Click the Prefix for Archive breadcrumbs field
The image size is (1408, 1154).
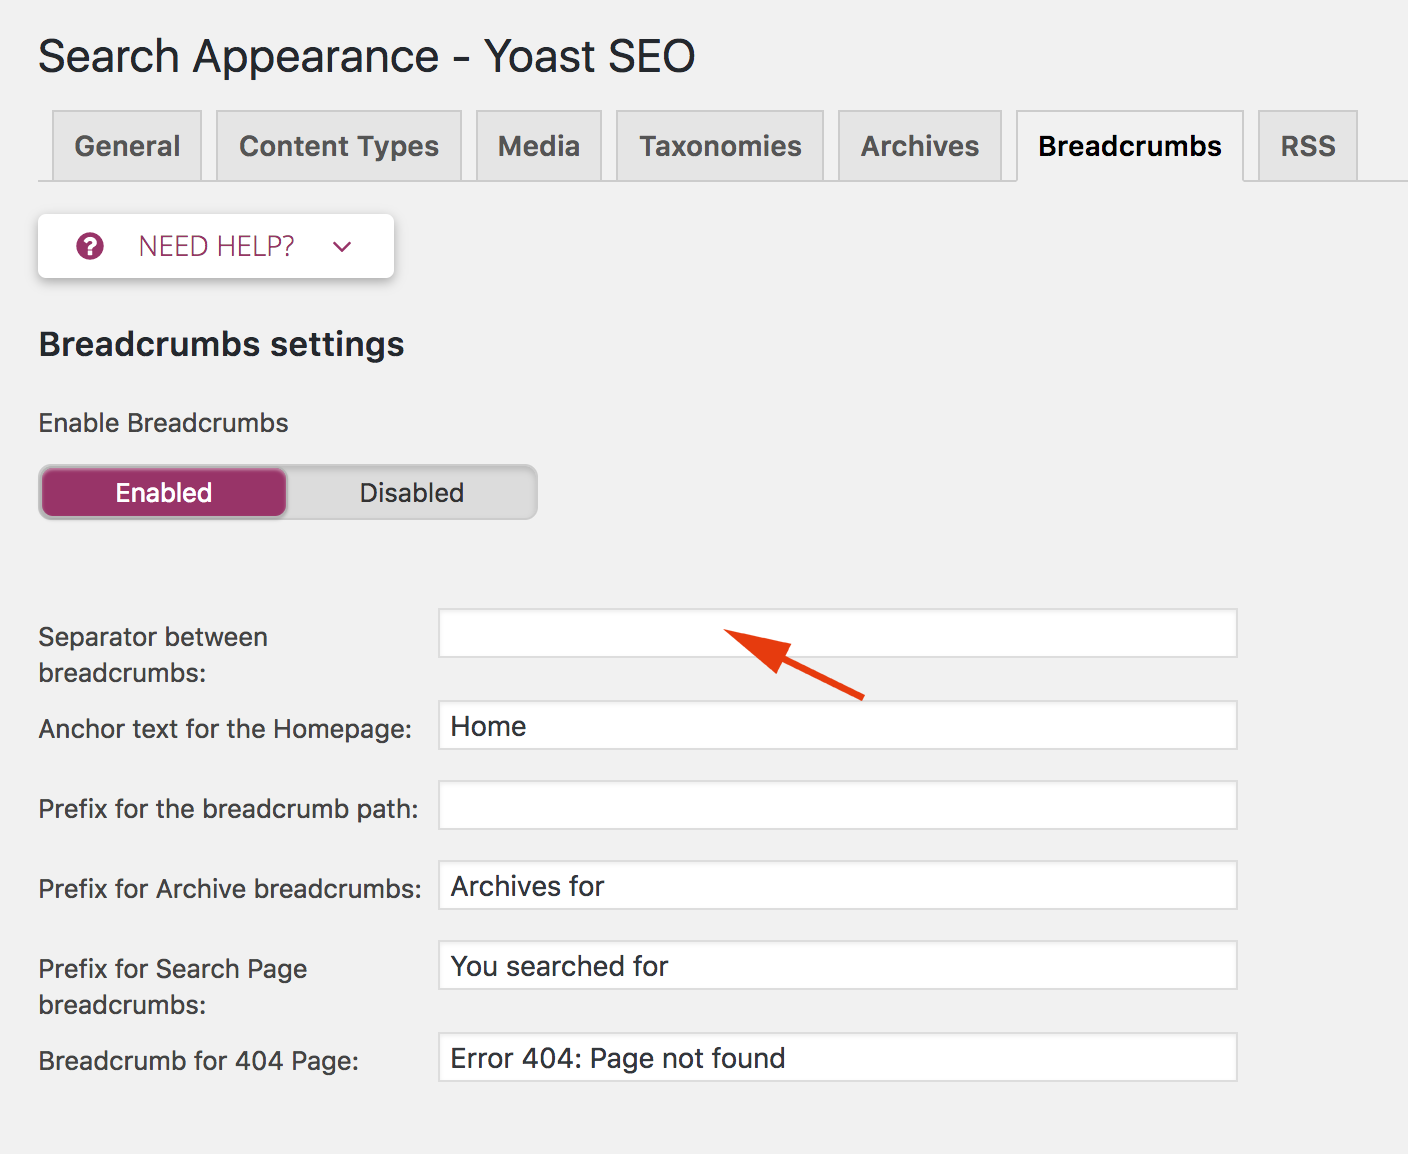(838, 885)
